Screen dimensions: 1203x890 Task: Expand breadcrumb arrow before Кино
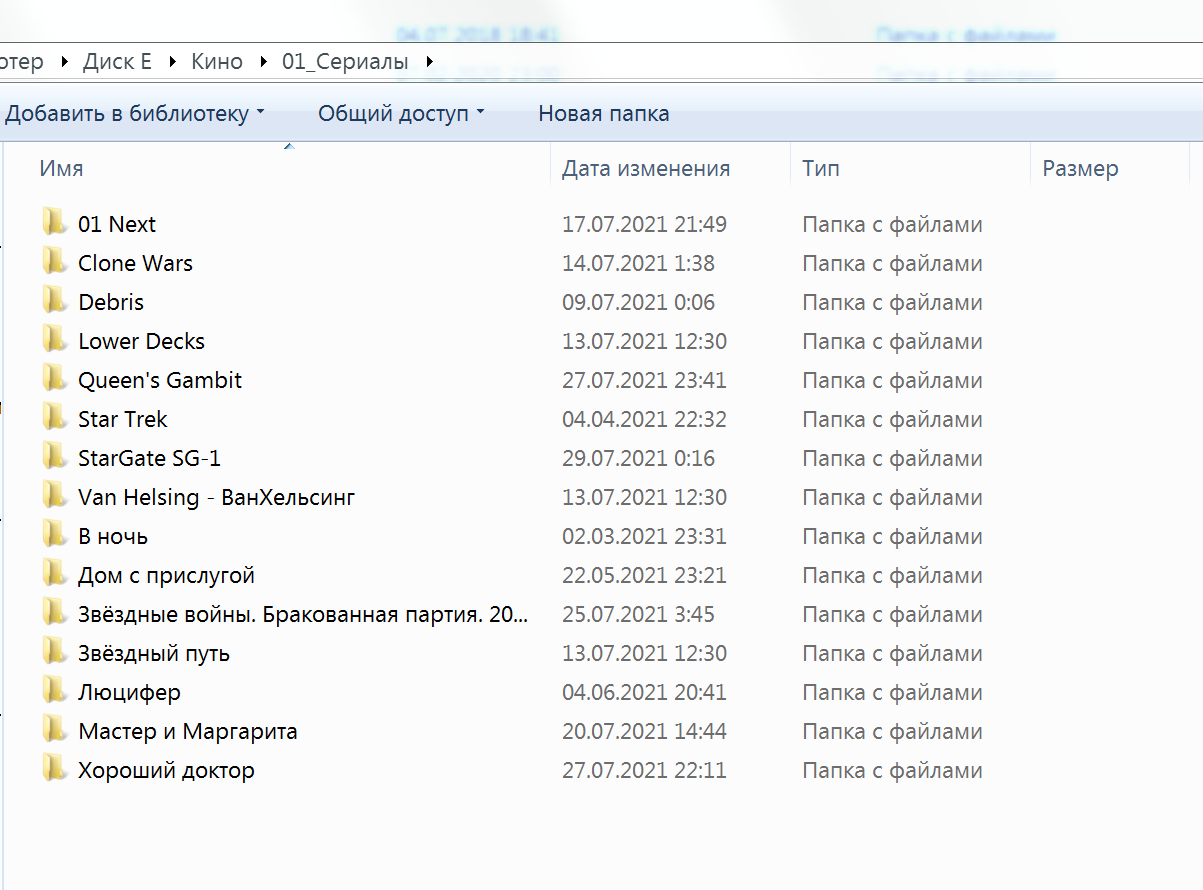pos(173,62)
